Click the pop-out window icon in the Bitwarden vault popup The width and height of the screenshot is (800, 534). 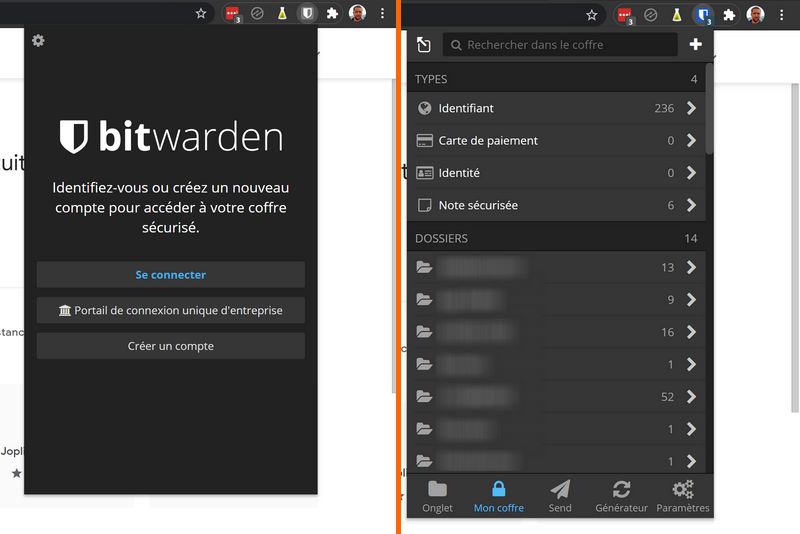tap(423, 45)
